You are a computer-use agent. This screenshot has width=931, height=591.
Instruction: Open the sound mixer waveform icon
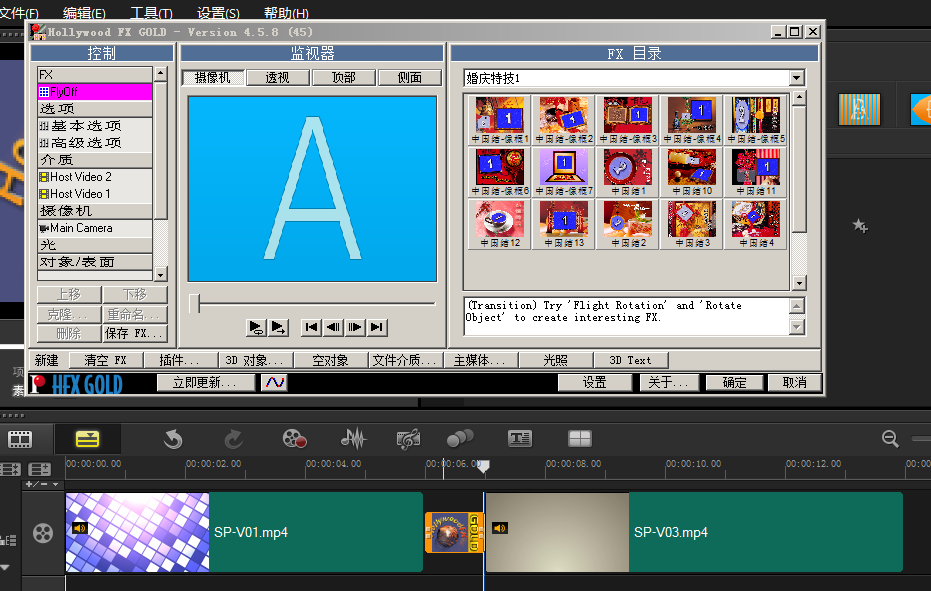click(353, 439)
